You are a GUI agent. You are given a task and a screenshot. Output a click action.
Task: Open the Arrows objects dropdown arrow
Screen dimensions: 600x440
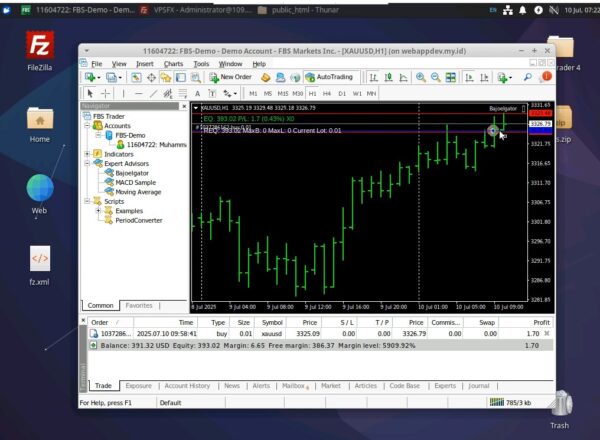[235, 94]
